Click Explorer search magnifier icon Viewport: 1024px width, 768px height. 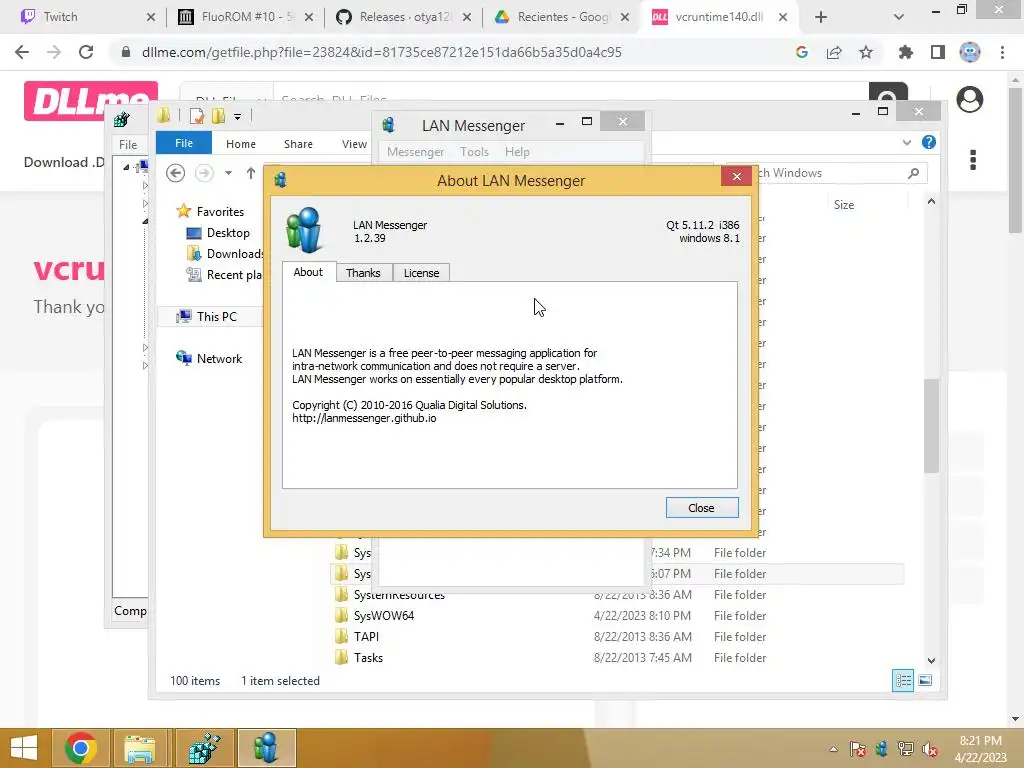tap(914, 173)
